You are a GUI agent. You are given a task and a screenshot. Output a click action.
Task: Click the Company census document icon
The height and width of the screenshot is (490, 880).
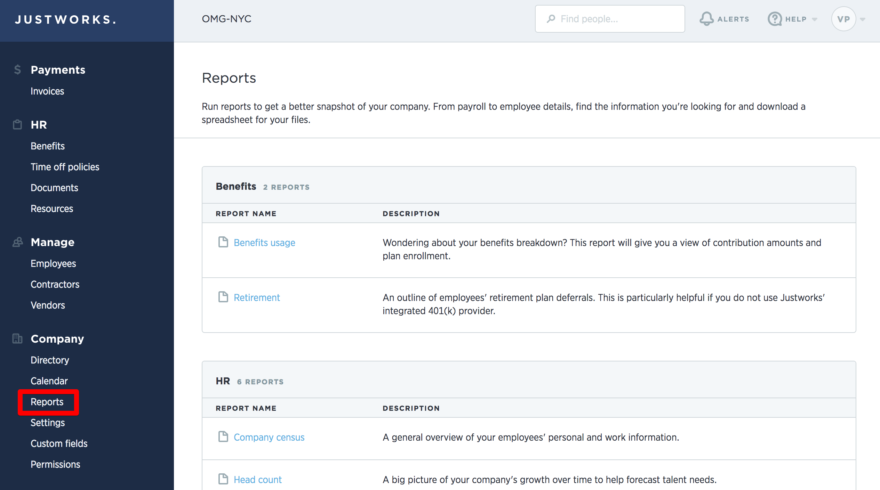click(x=223, y=437)
